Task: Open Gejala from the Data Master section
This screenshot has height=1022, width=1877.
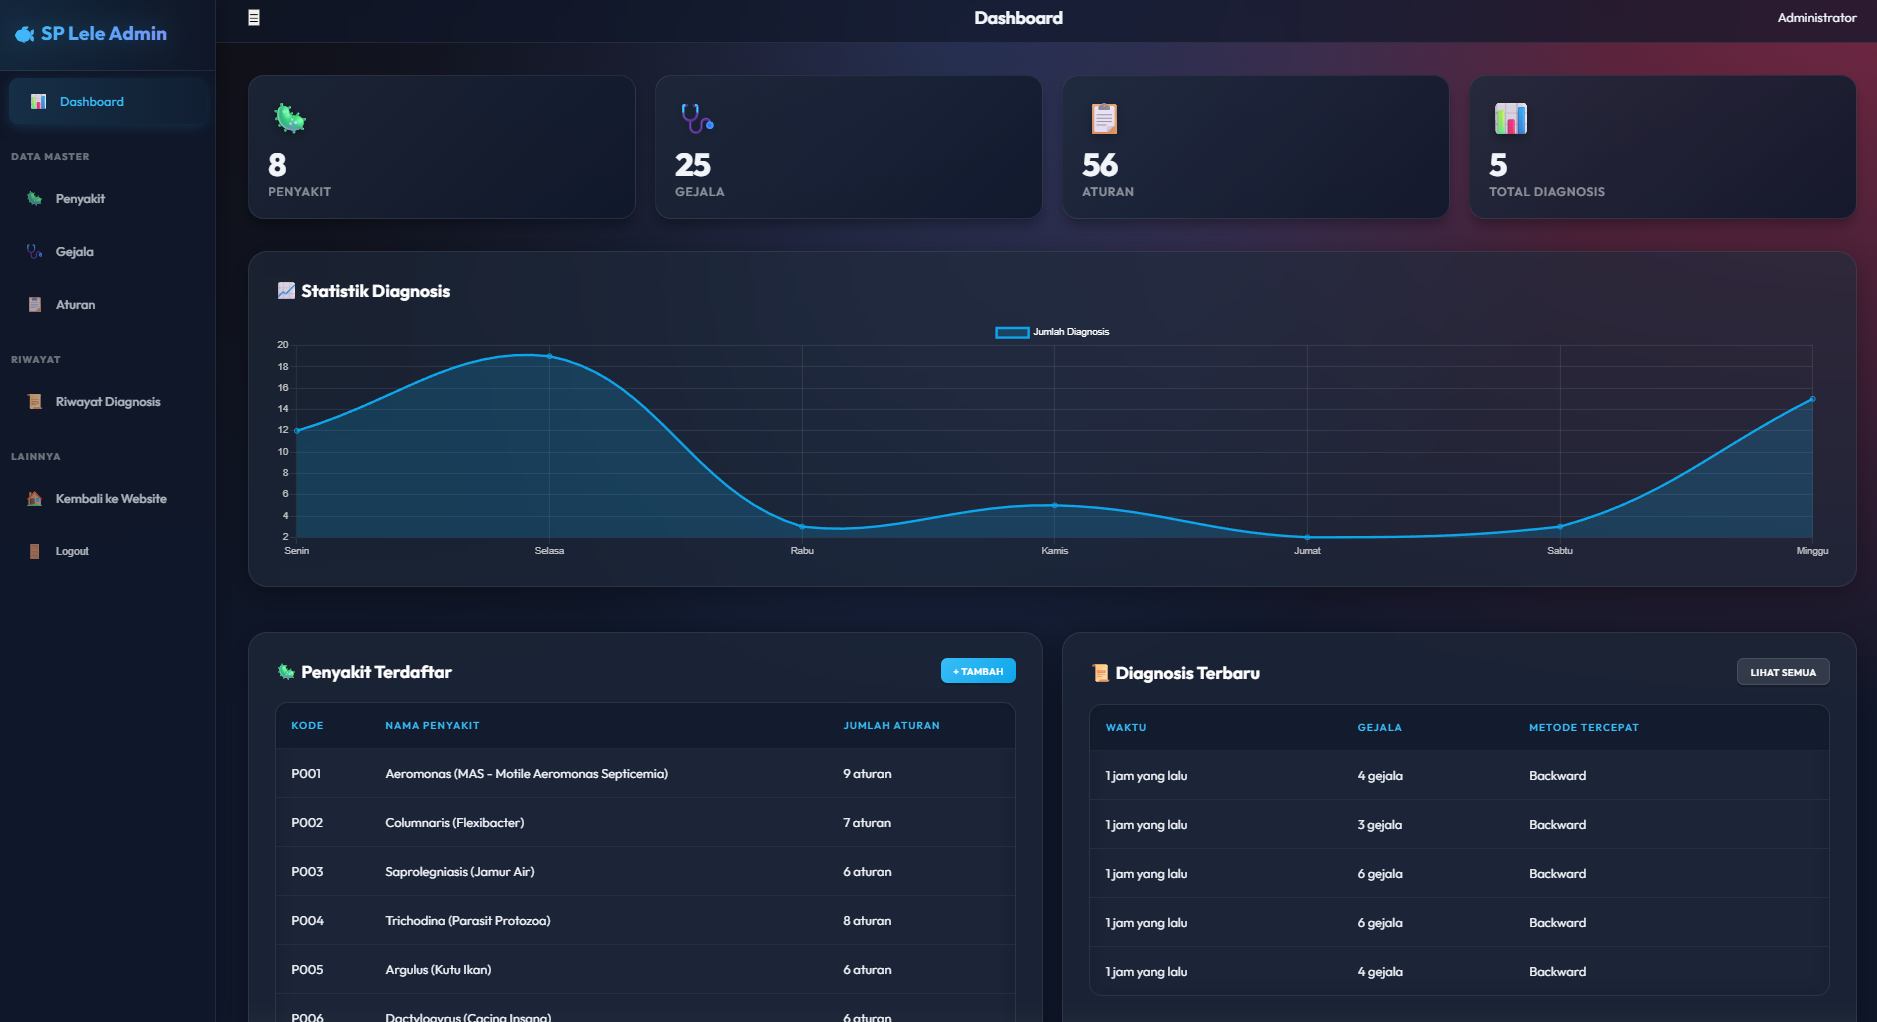Action: tap(75, 251)
